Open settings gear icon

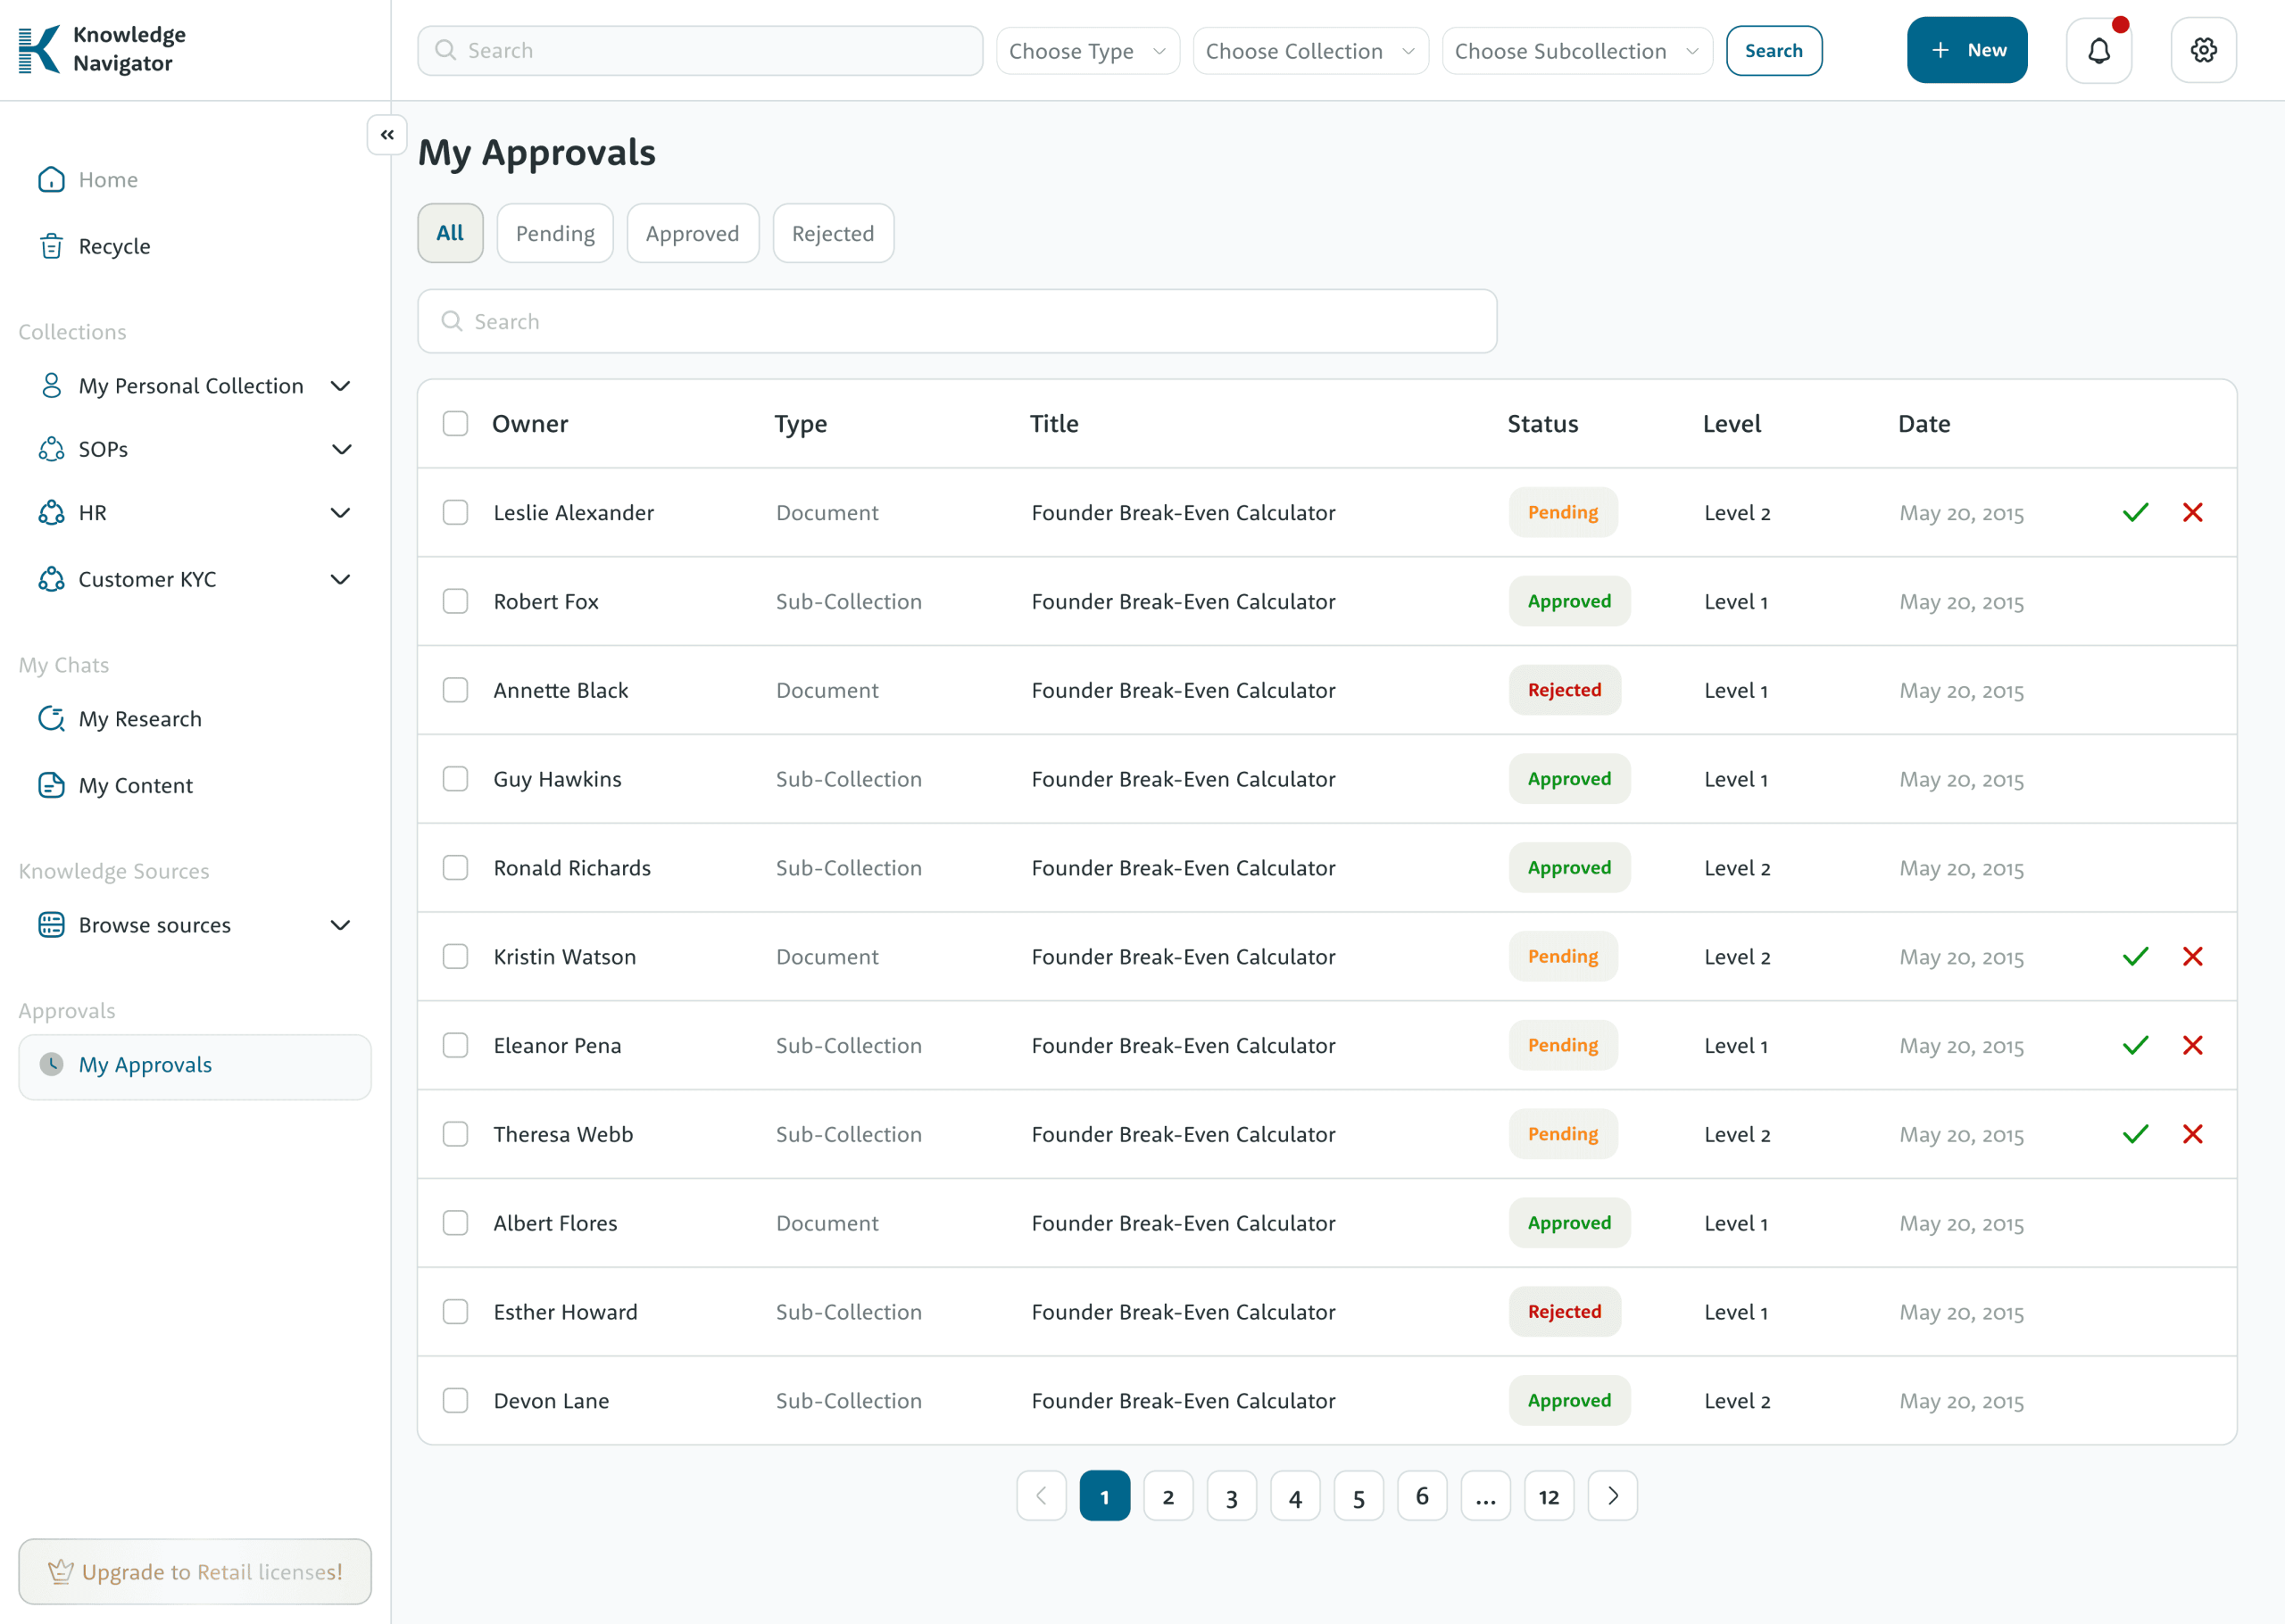(x=2203, y=50)
